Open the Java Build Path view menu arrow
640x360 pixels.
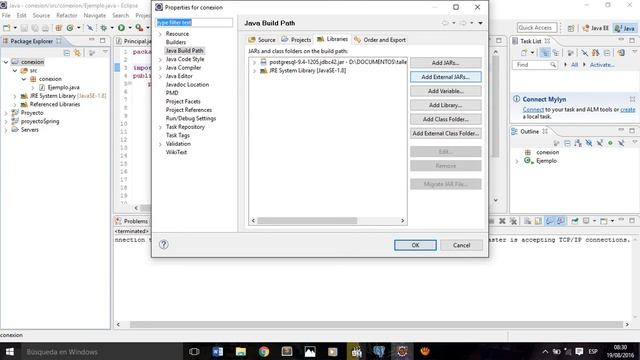[x=480, y=23]
